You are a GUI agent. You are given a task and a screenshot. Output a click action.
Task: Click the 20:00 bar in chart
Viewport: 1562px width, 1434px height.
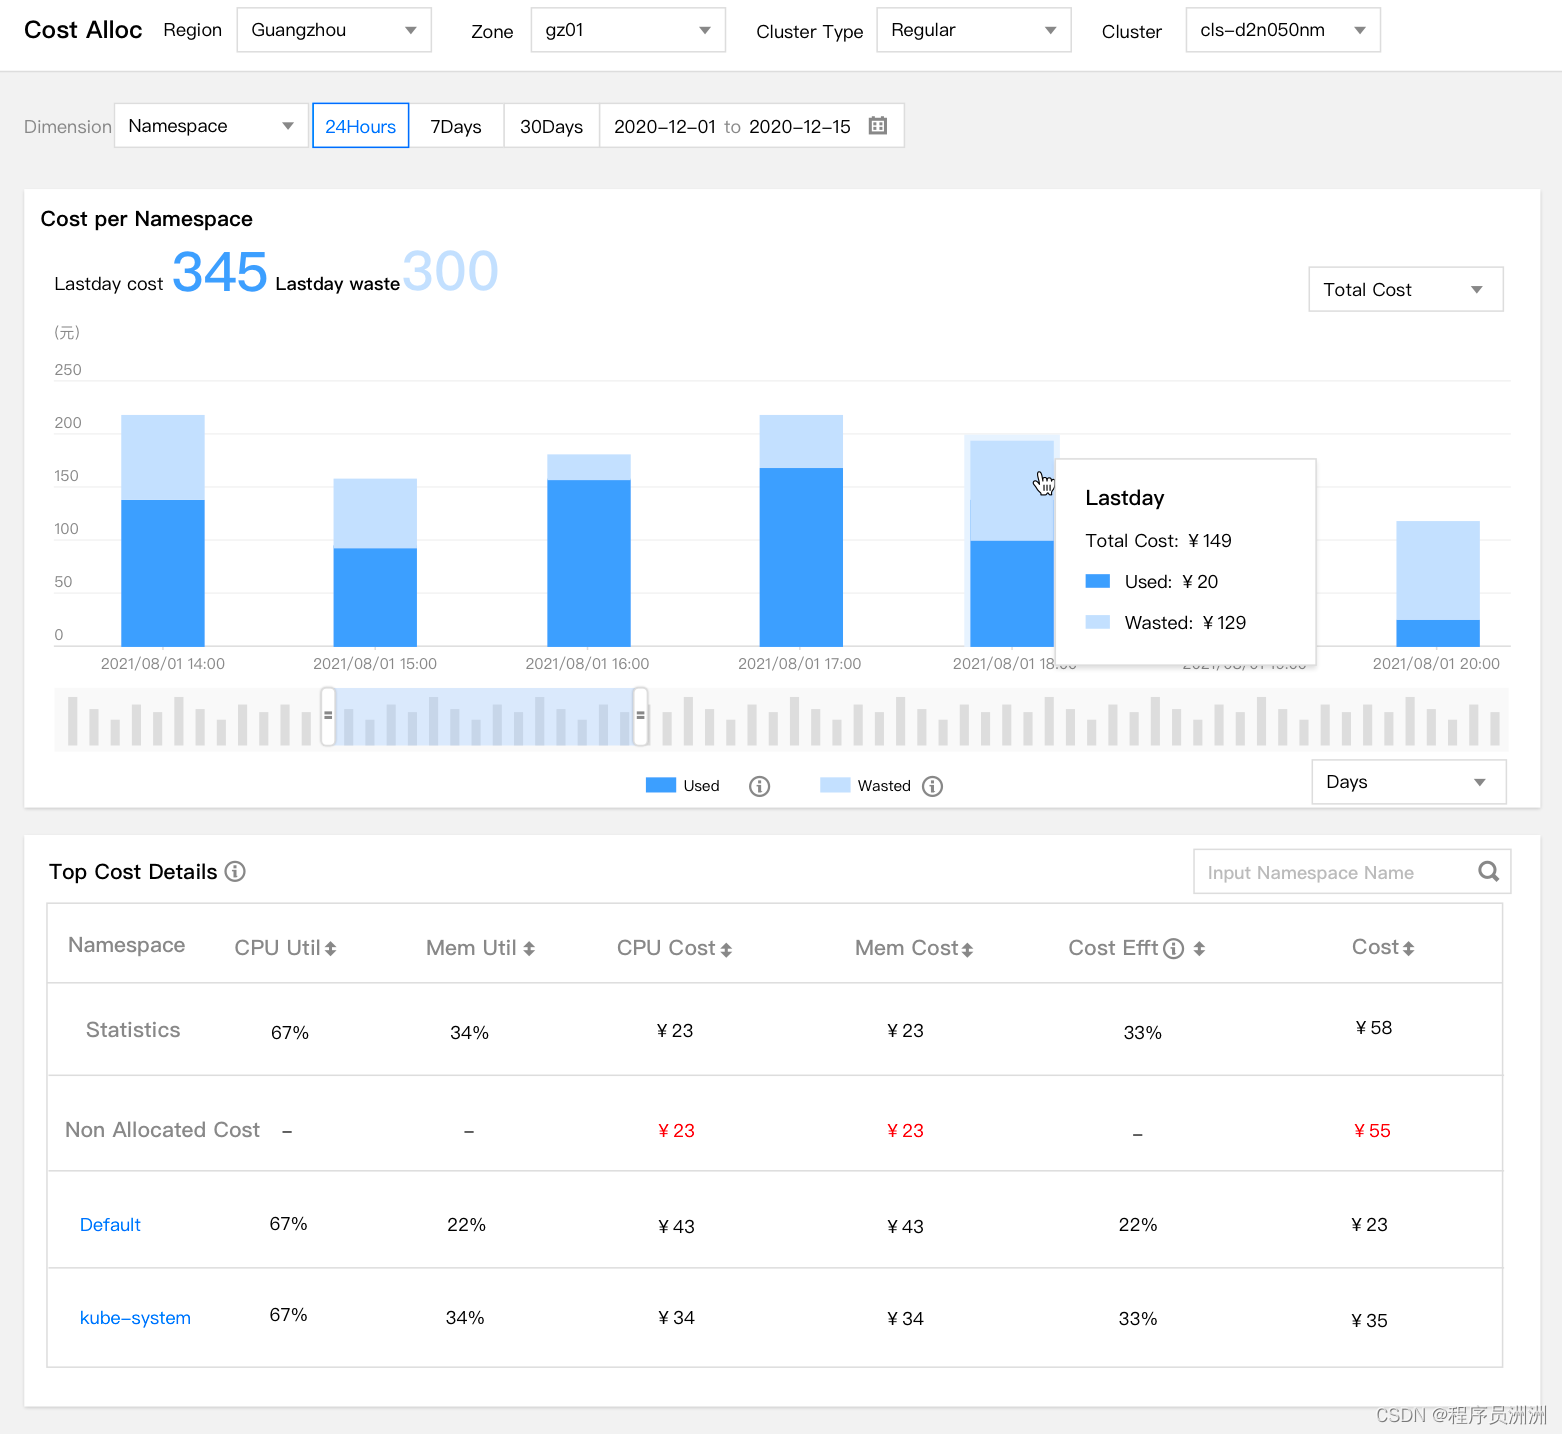(x=1438, y=584)
